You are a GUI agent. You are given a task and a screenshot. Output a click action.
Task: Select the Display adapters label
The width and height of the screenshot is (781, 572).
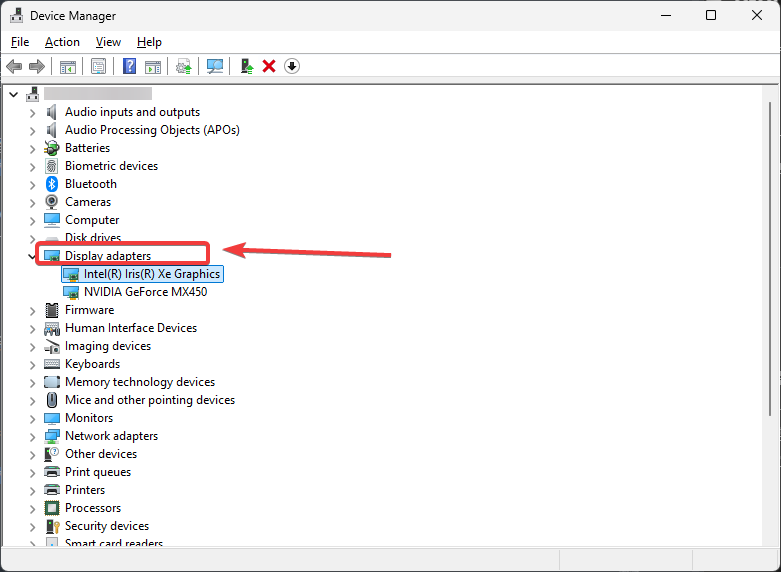pos(108,256)
